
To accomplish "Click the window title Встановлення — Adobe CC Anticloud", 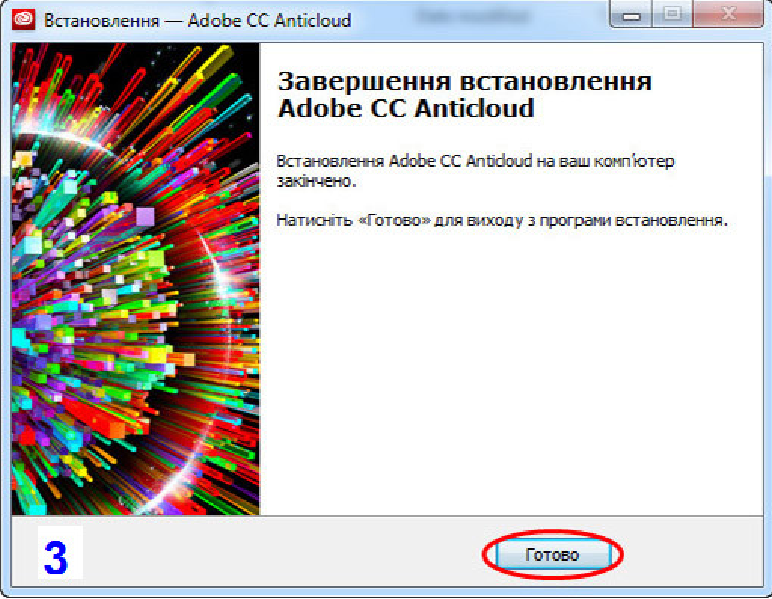I will 197,20.
